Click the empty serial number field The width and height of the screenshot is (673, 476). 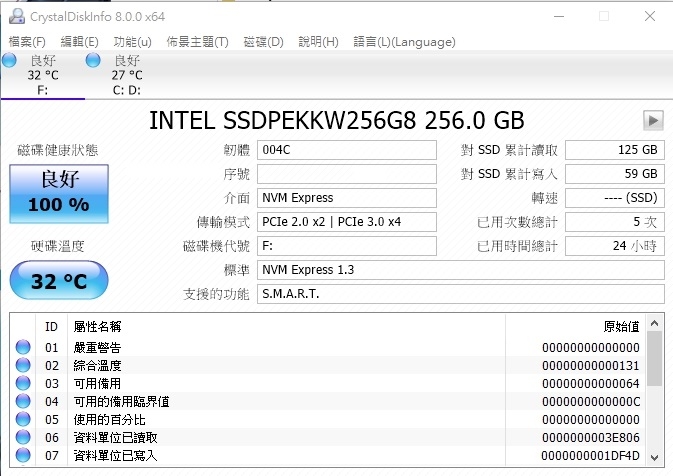(x=347, y=174)
